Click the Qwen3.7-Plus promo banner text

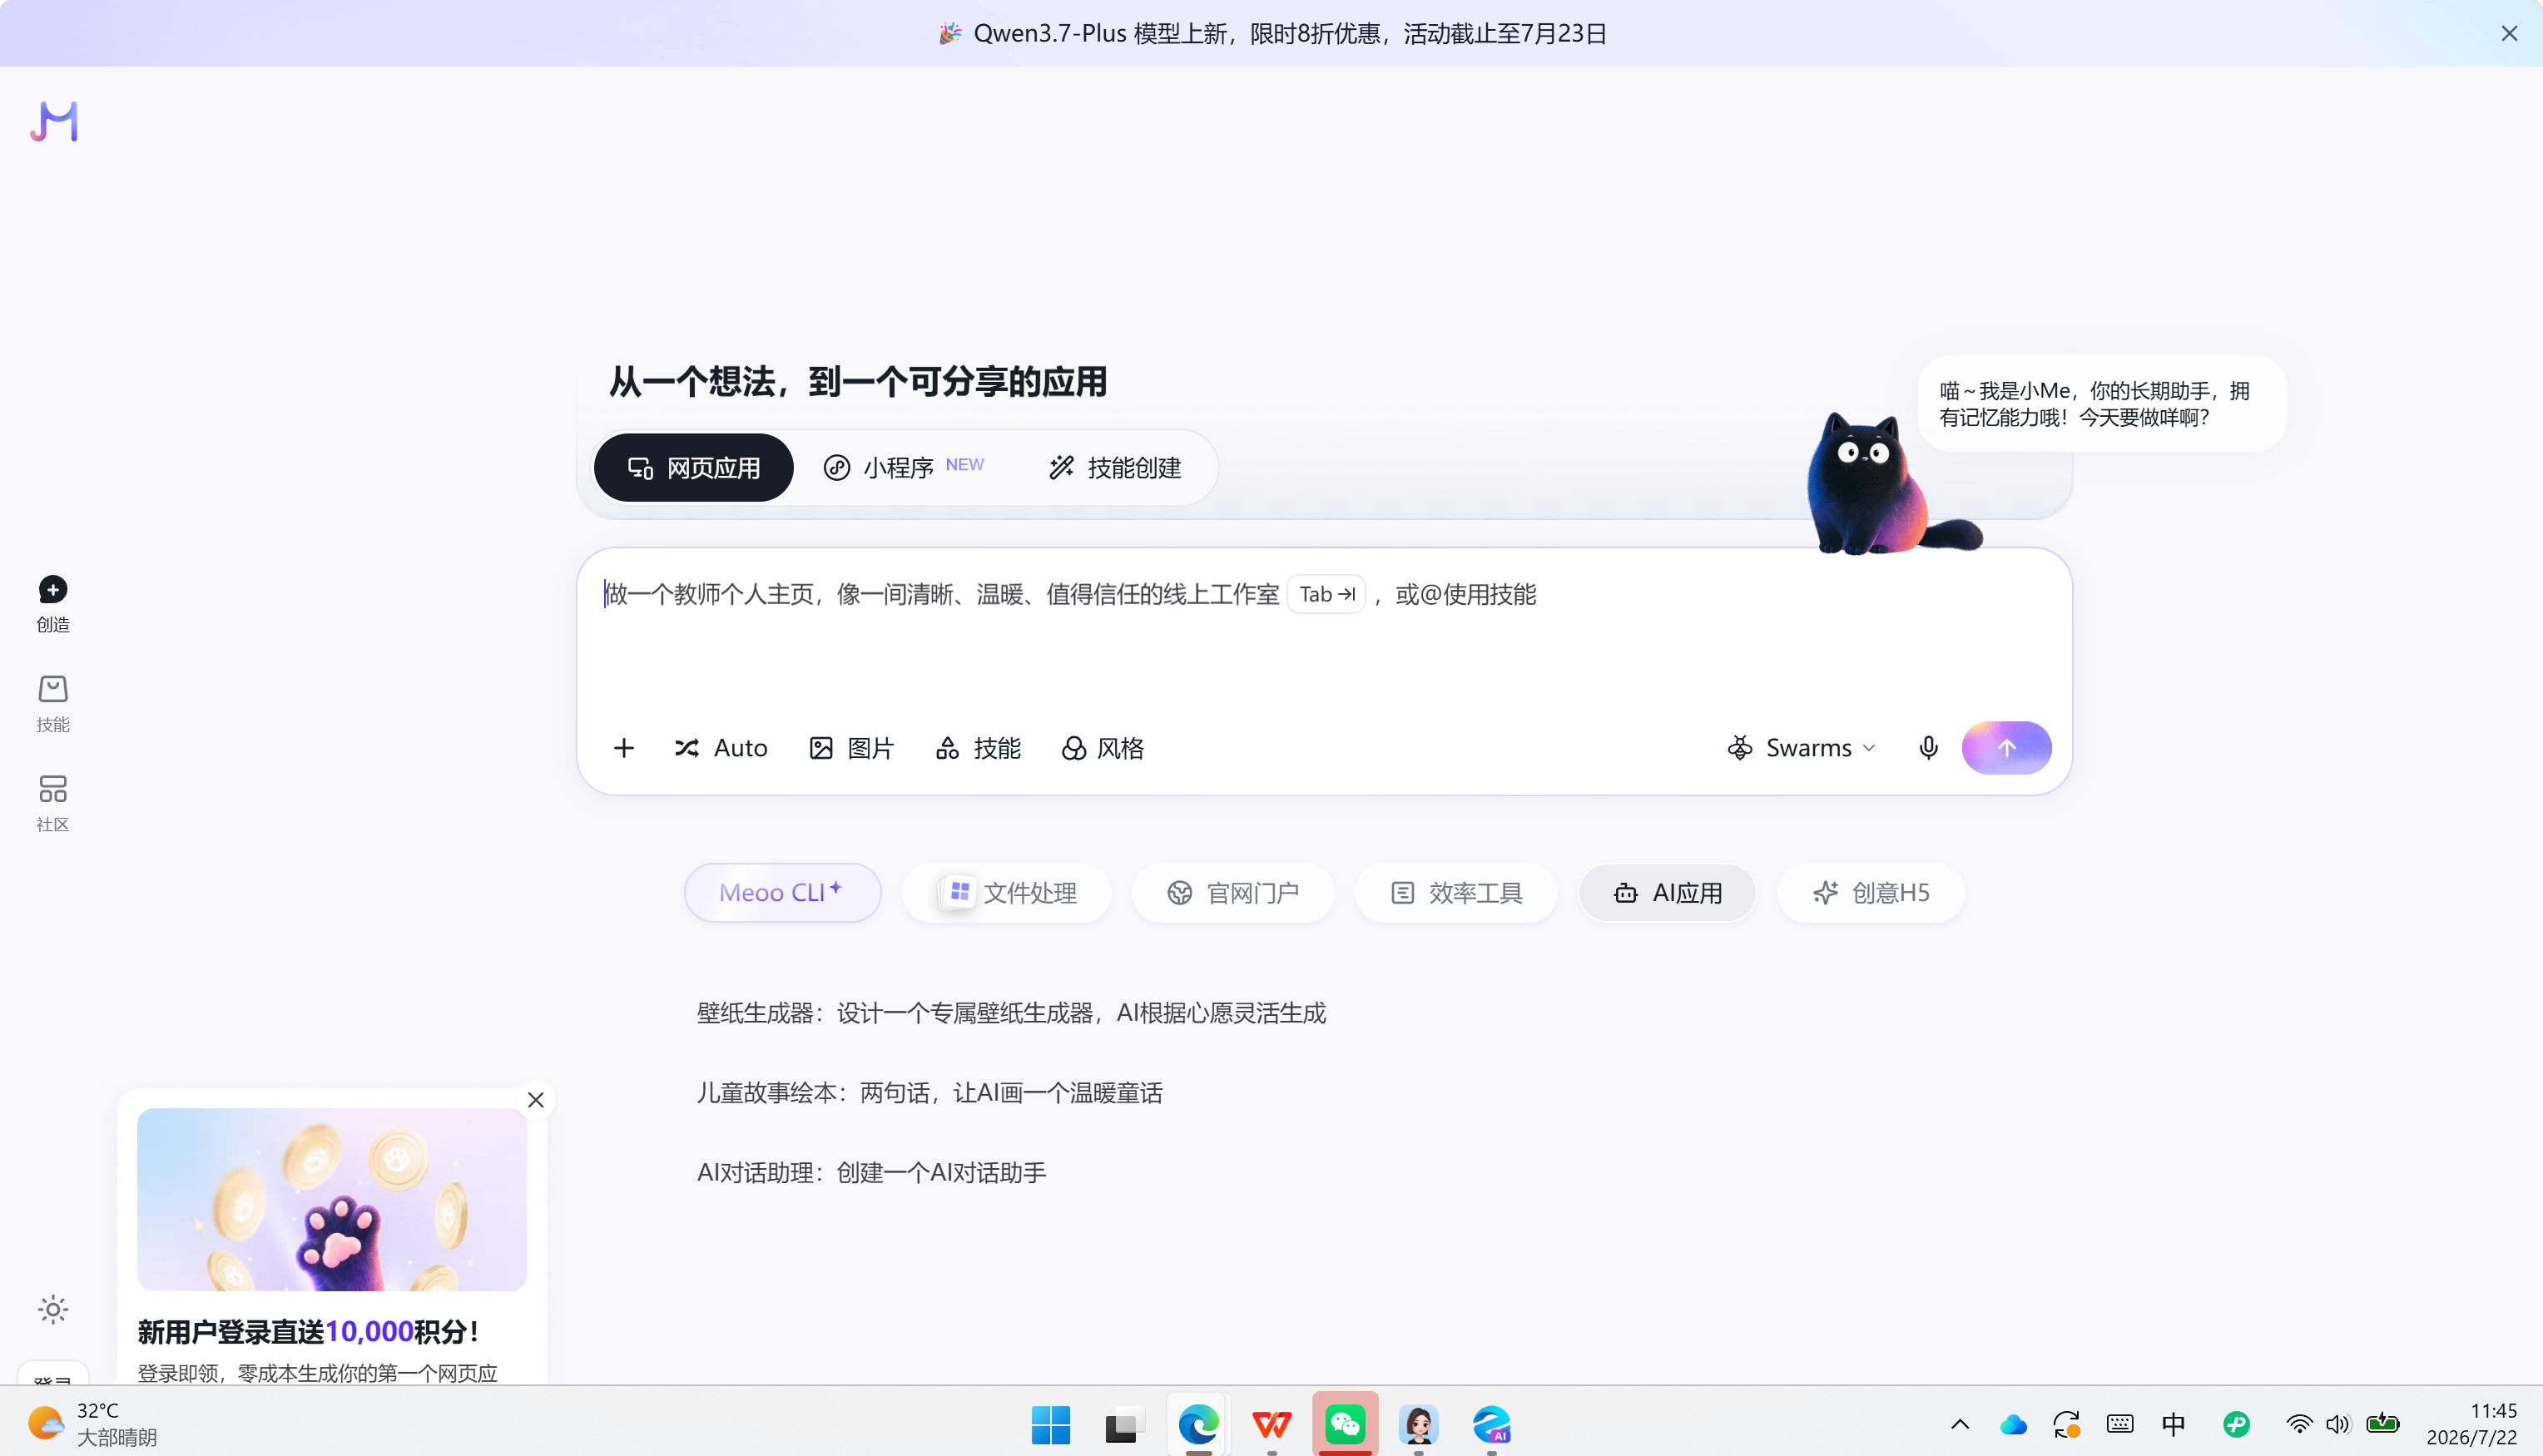(1272, 33)
